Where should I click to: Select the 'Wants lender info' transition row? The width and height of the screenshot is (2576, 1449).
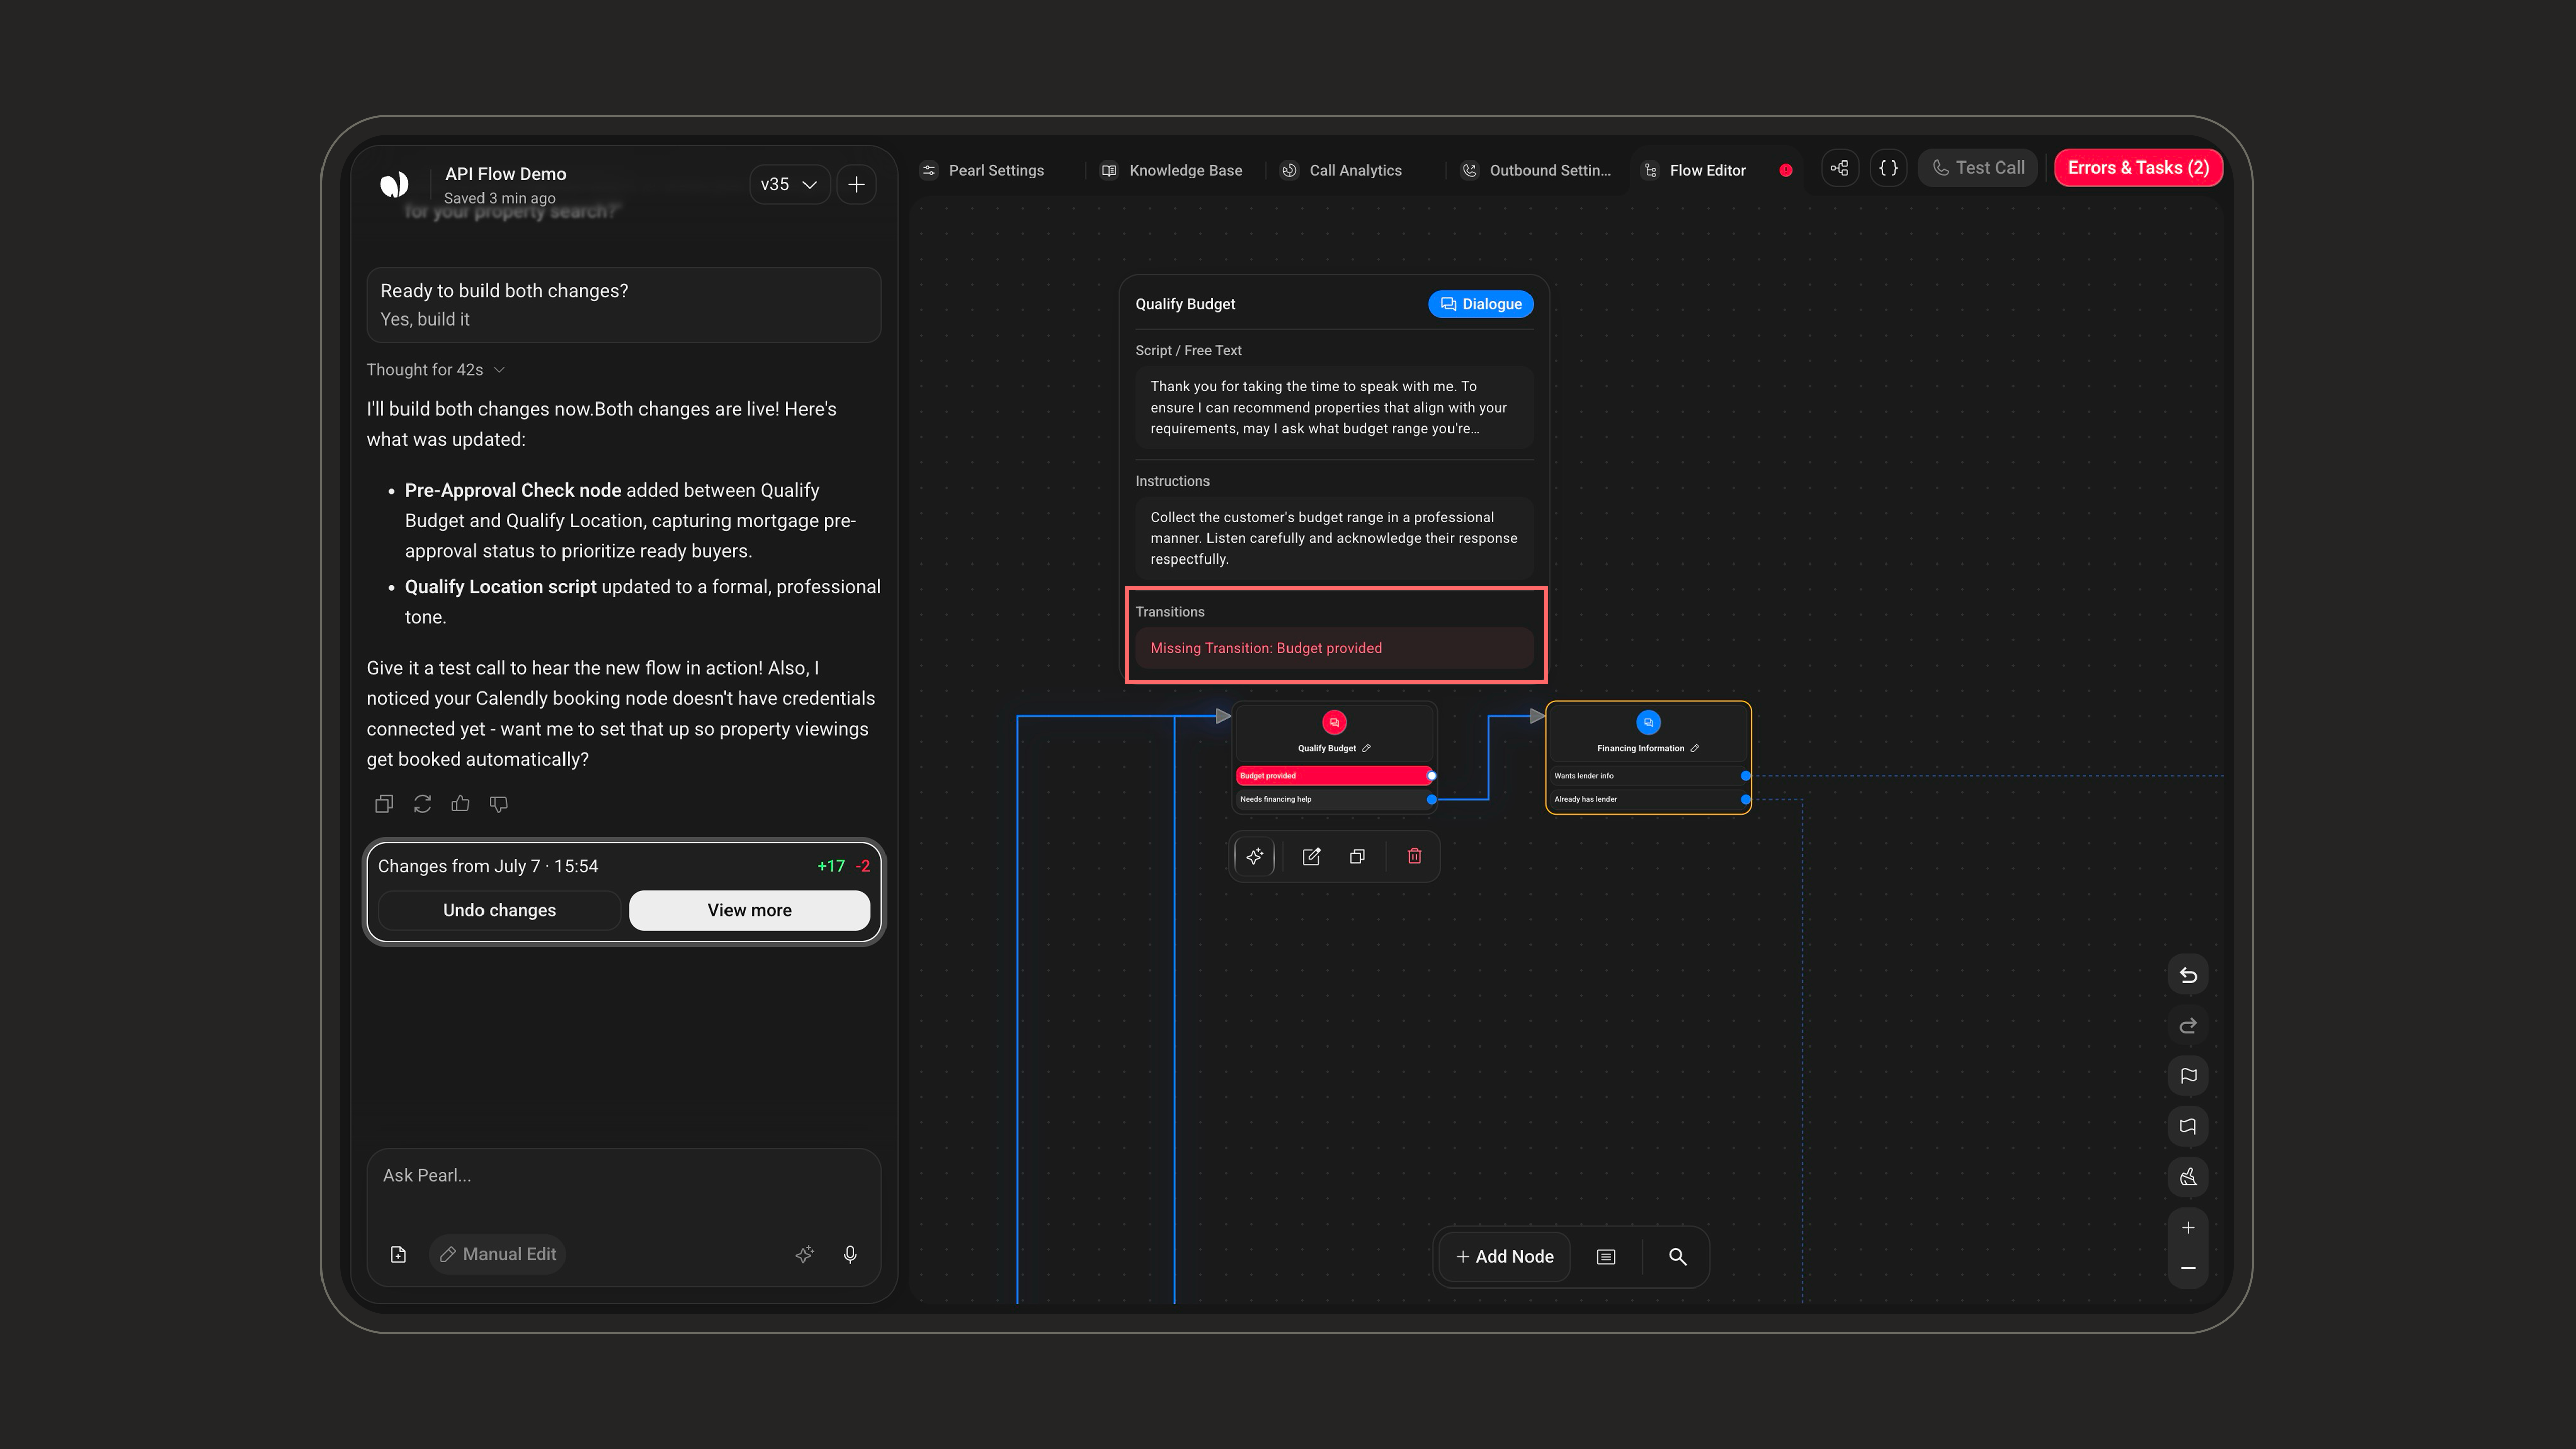(x=1649, y=776)
